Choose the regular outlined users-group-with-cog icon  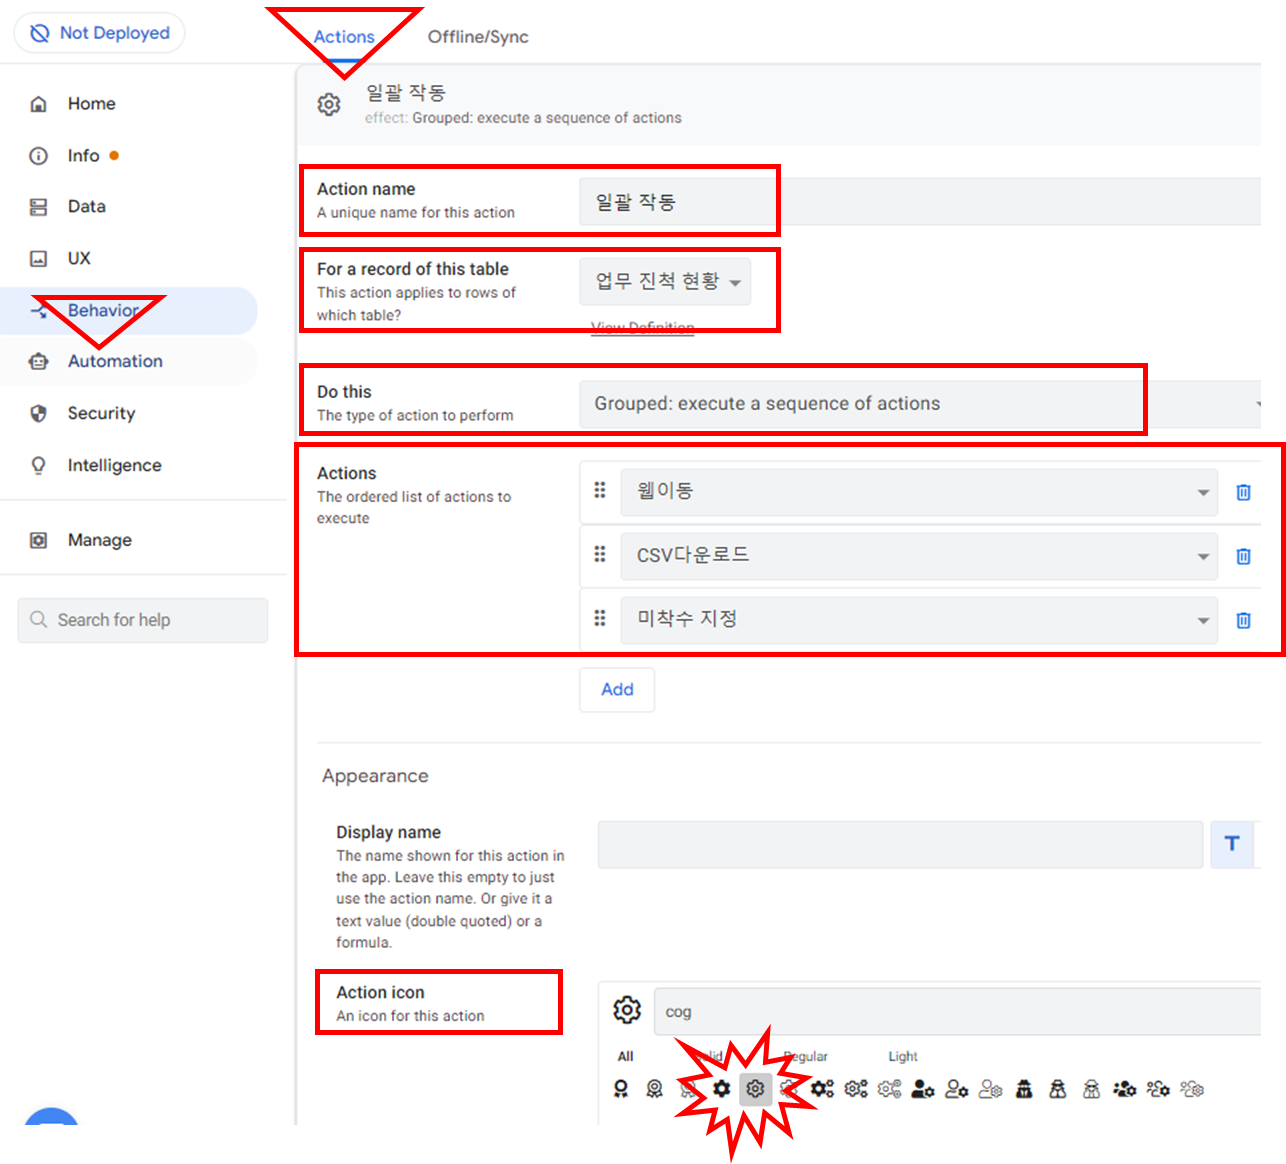(x=1158, y=1089)
